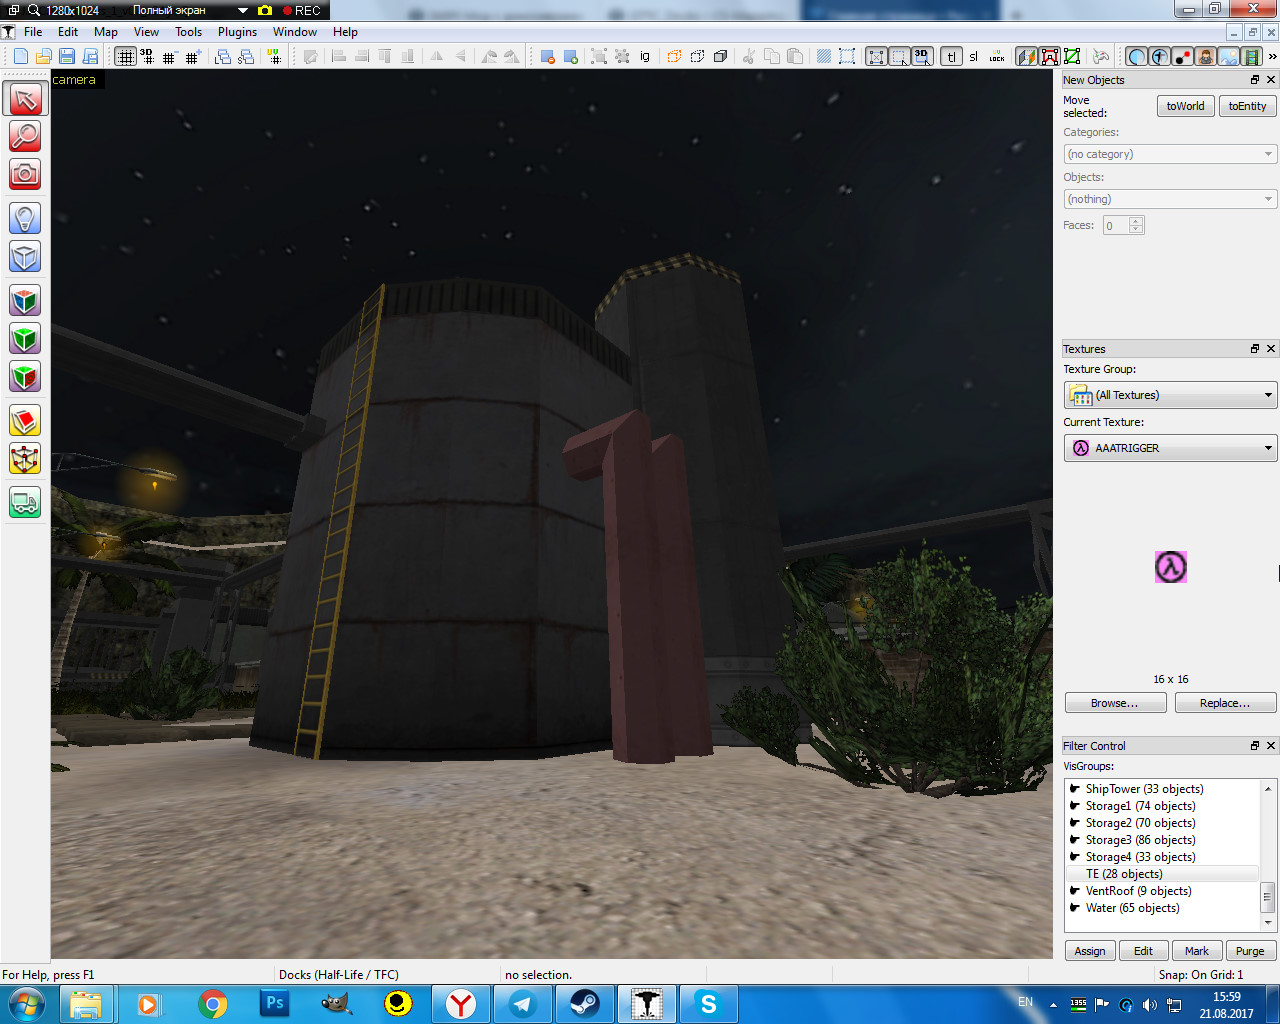Select the red Clipping tool
This screenshot has width=1280, height=1024.
[x=25, y=420]
